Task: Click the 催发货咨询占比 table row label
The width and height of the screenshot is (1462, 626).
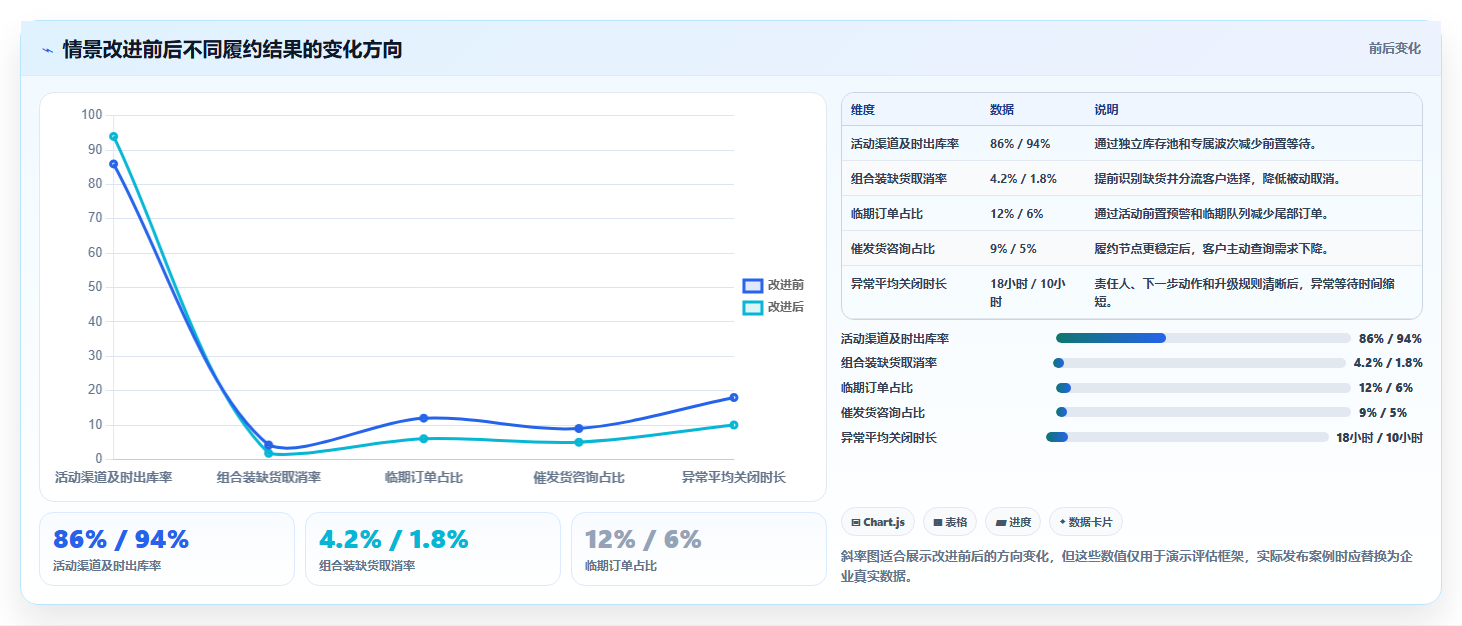Action: tap(893, 249)
